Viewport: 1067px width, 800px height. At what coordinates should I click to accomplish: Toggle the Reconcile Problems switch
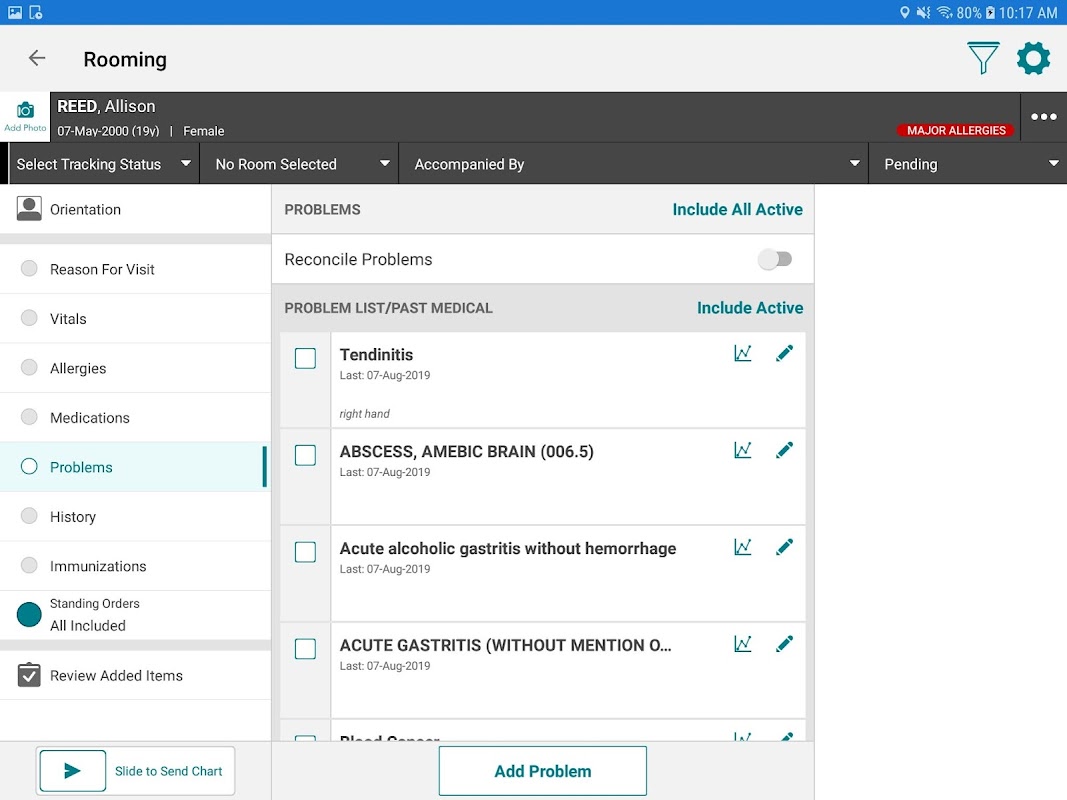pyautogui.click(x=774, y=260)
